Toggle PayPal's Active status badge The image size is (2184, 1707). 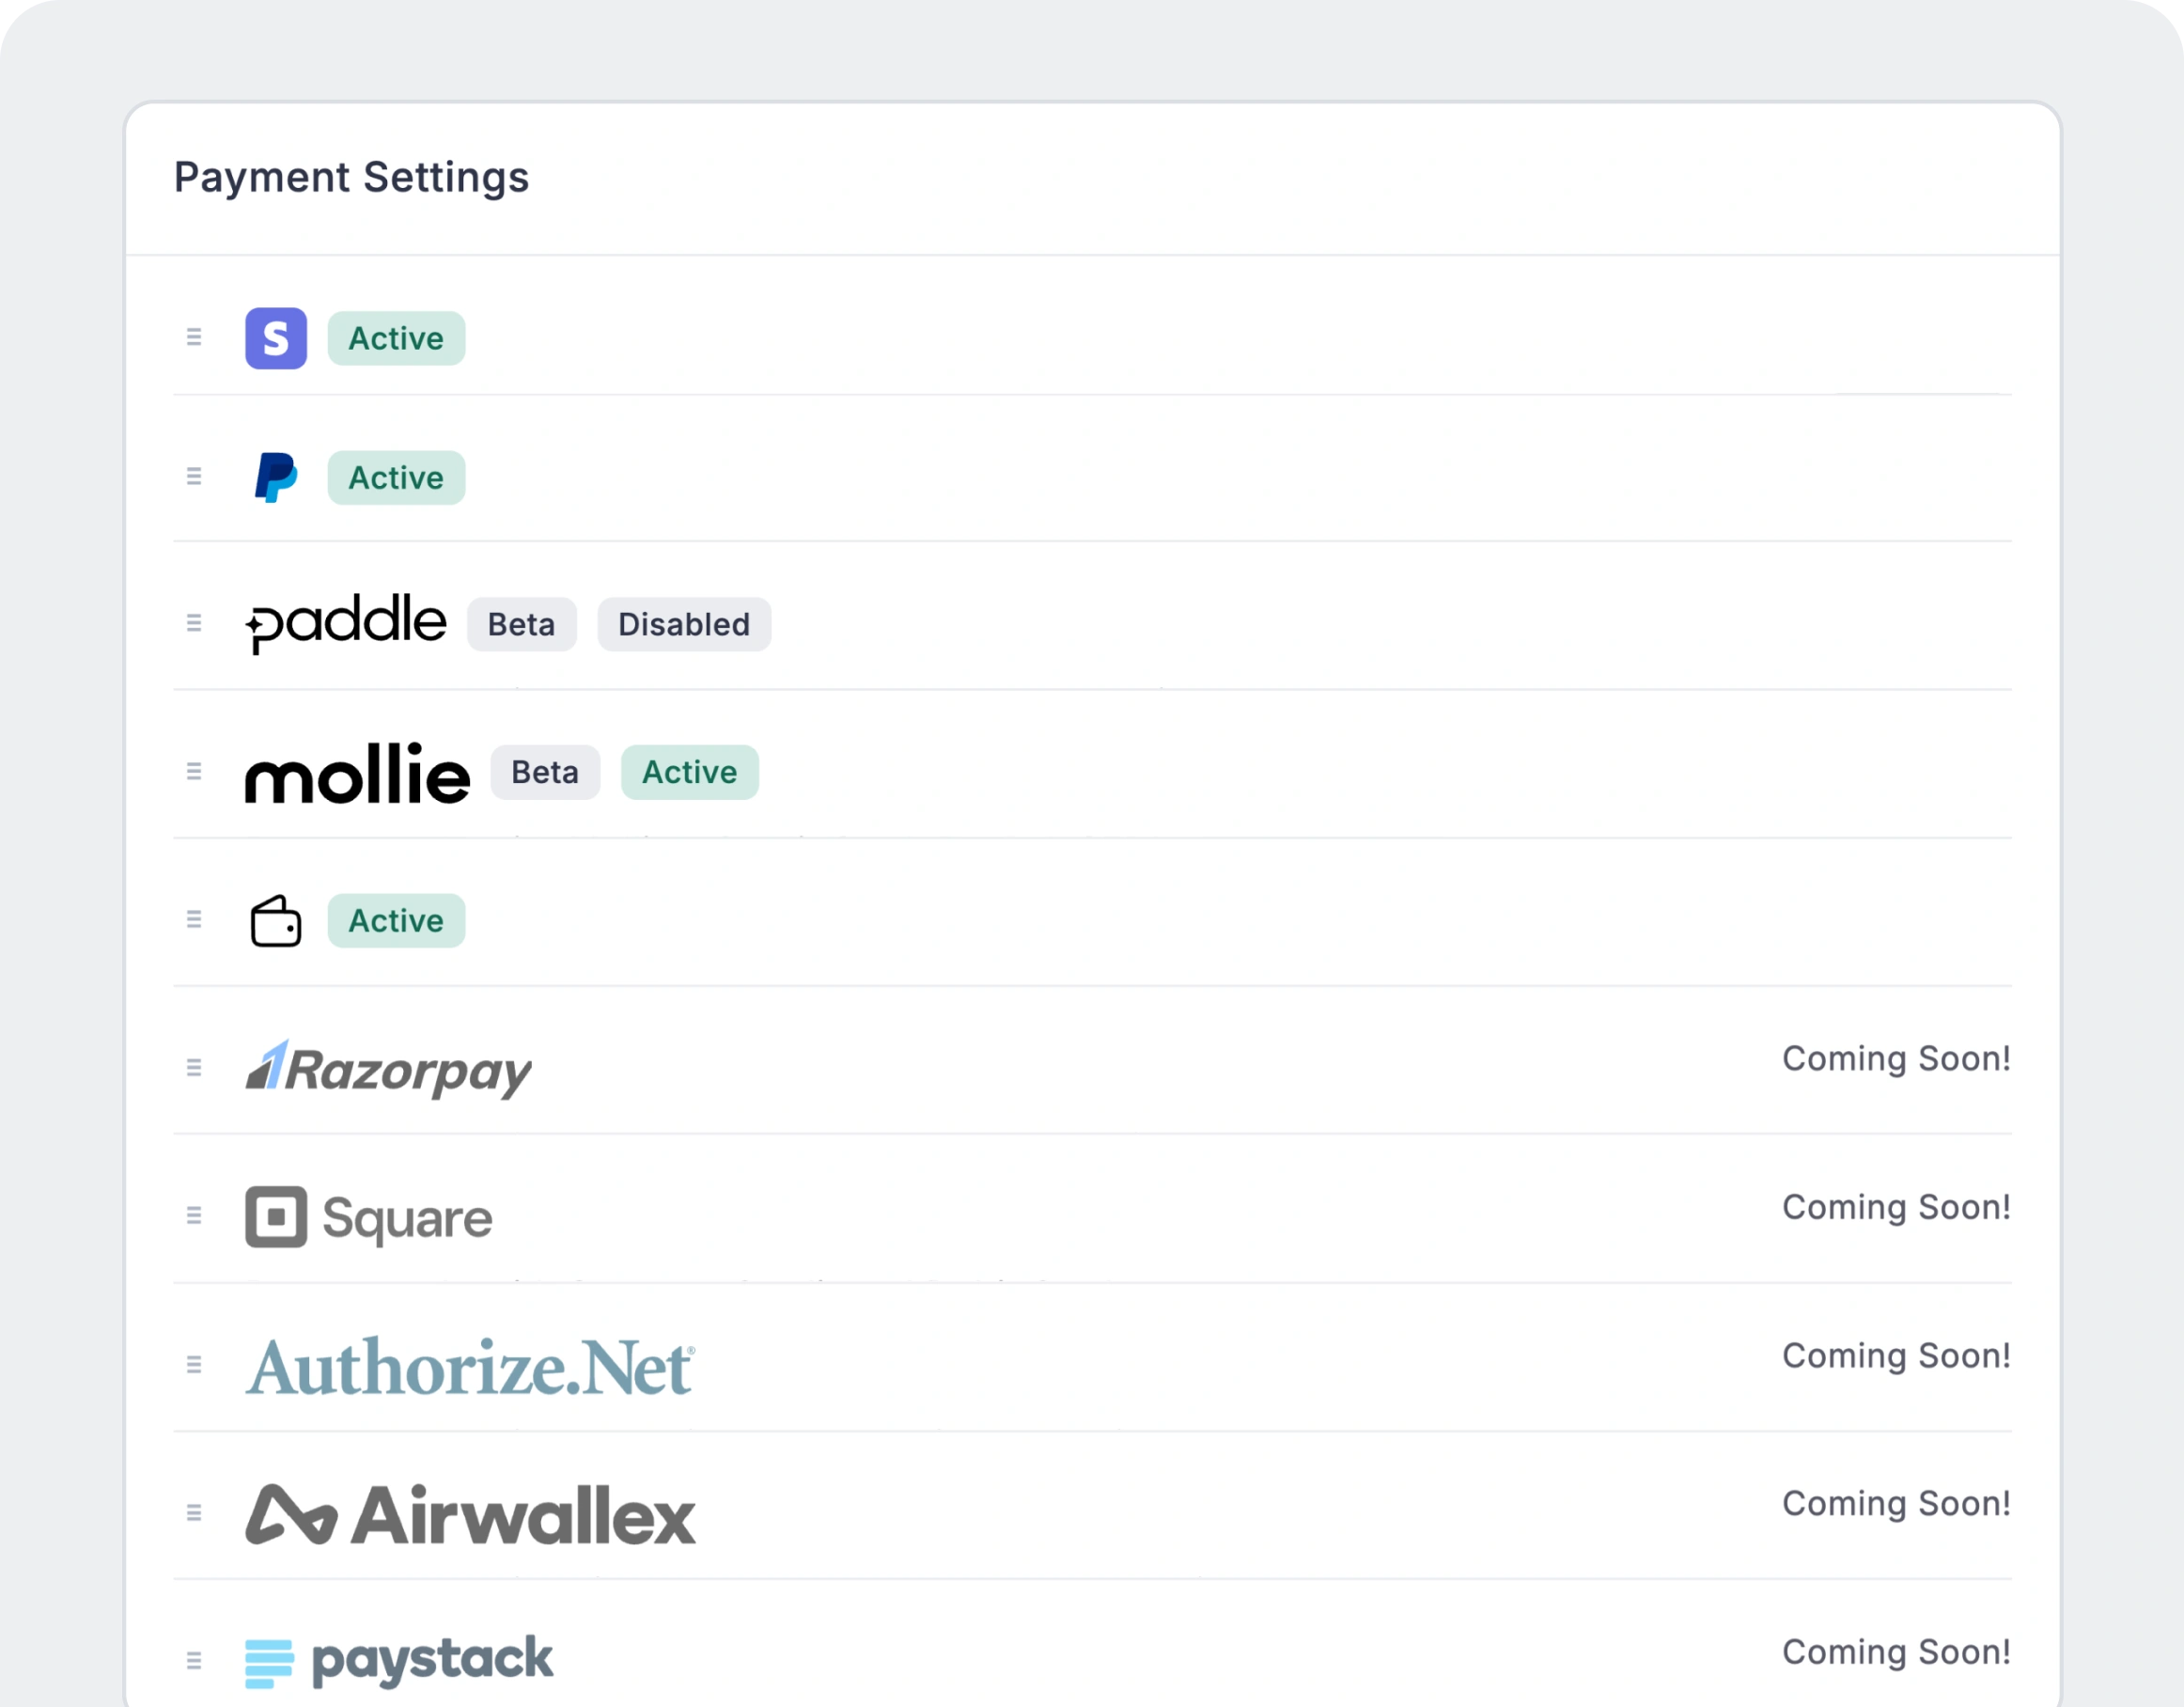click(396, 478)
